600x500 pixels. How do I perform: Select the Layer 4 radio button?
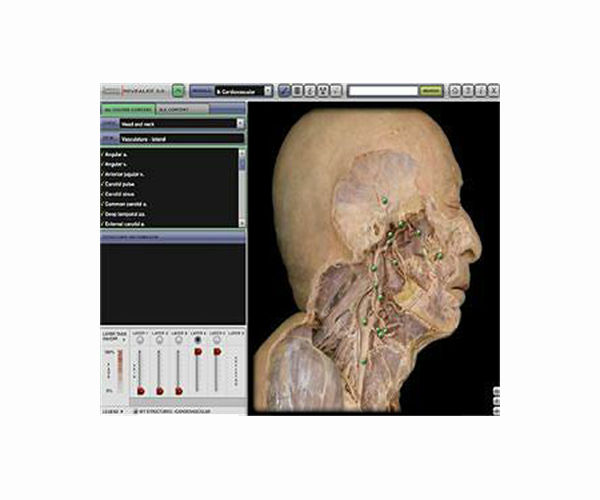pyautogui.click(x=198, y=340)
